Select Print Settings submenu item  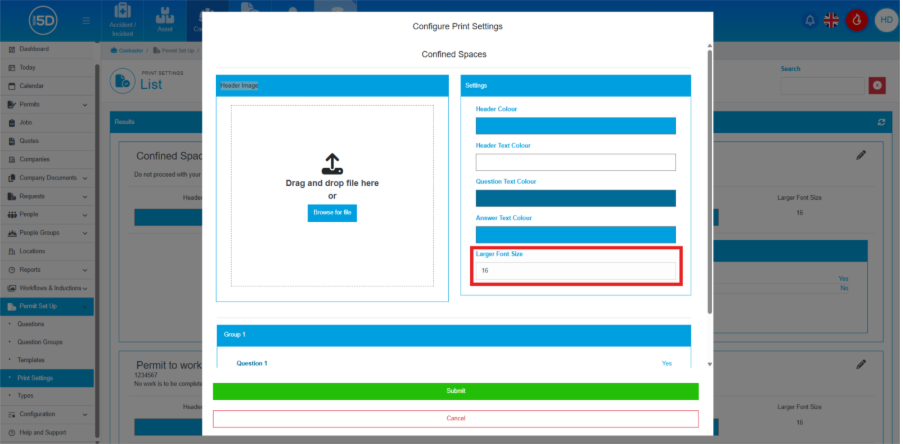click(x=47, y=378)
